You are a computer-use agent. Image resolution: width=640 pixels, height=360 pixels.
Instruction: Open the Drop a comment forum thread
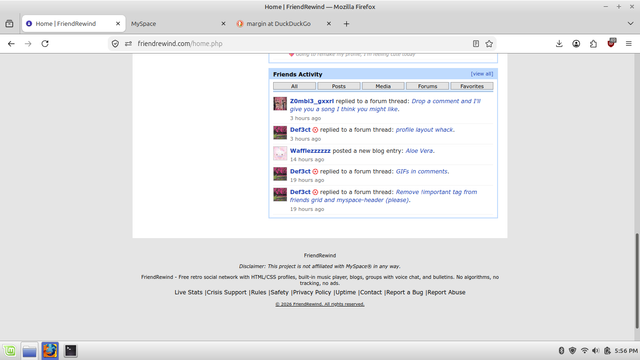385,105
